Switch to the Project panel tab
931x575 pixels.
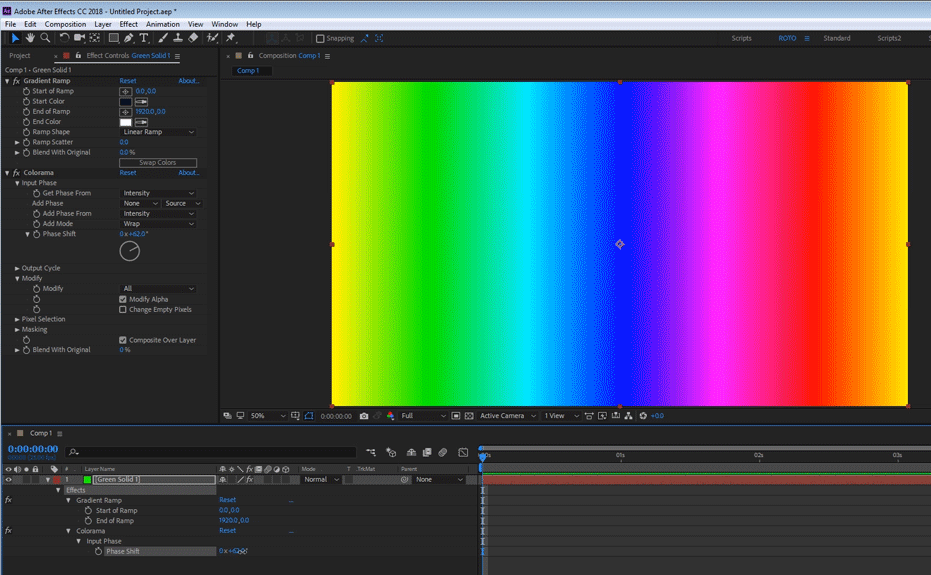point(20,56)
